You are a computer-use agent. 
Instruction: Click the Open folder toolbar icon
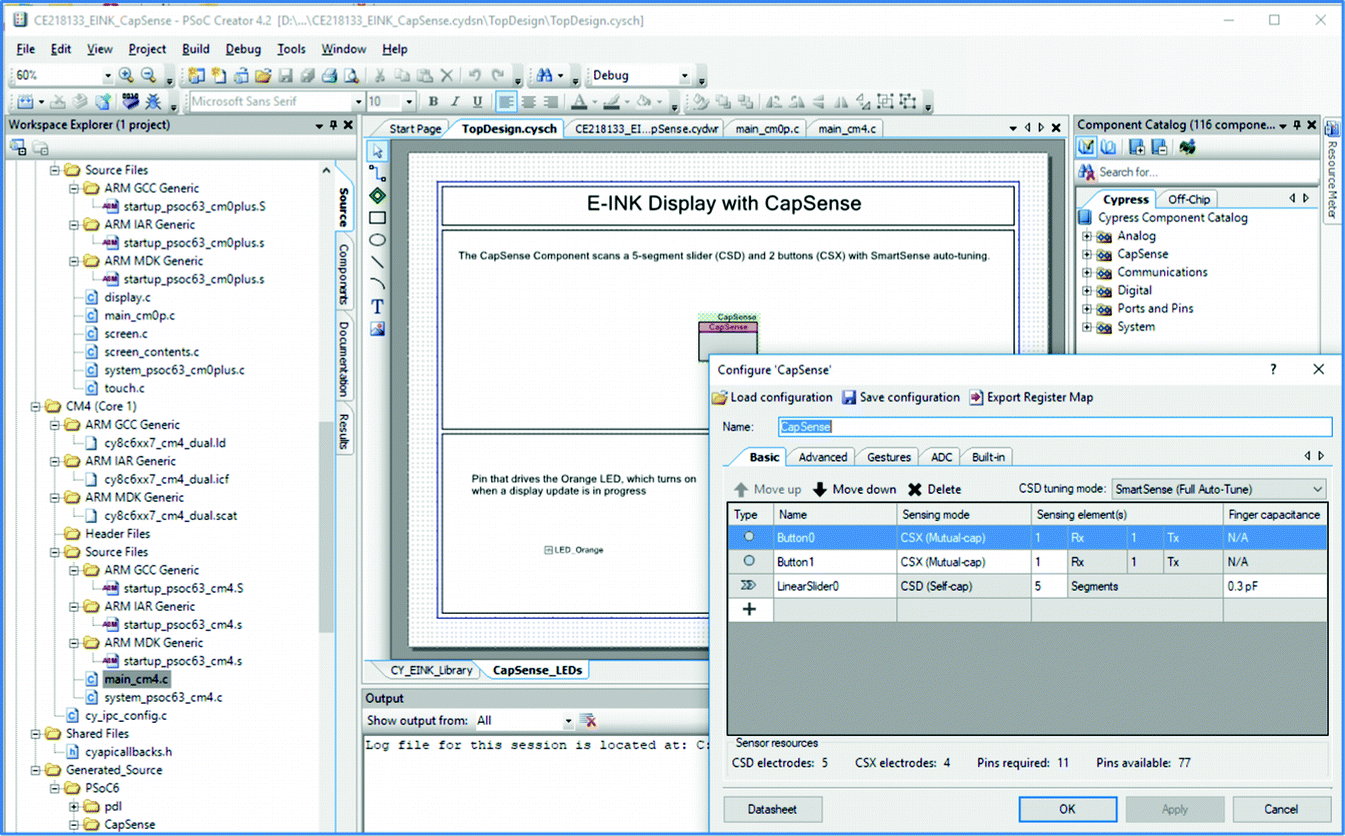(x=262, y=76)
